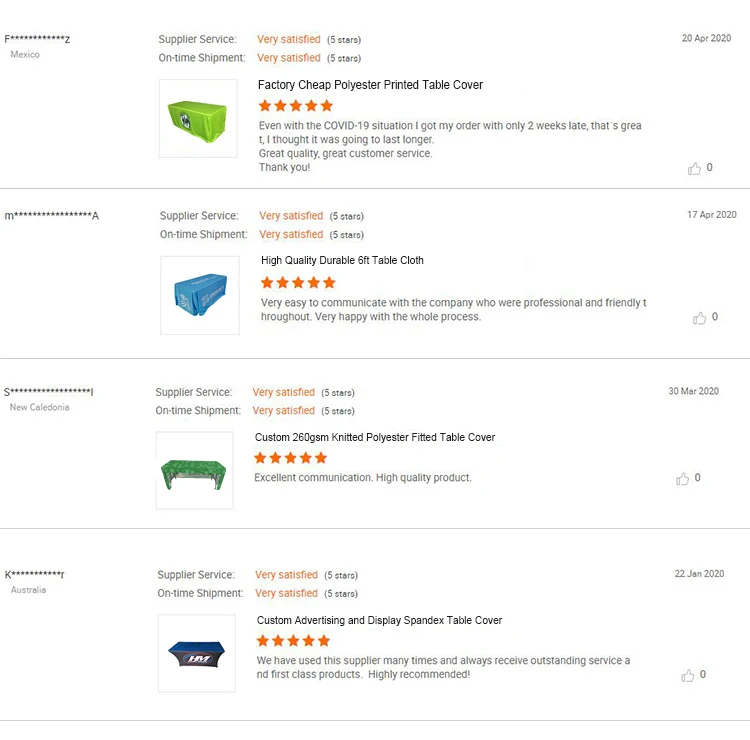750x740 pixels.
Task: Click the like count beside 22 Jan 2020 review
Action: (703, 675)
